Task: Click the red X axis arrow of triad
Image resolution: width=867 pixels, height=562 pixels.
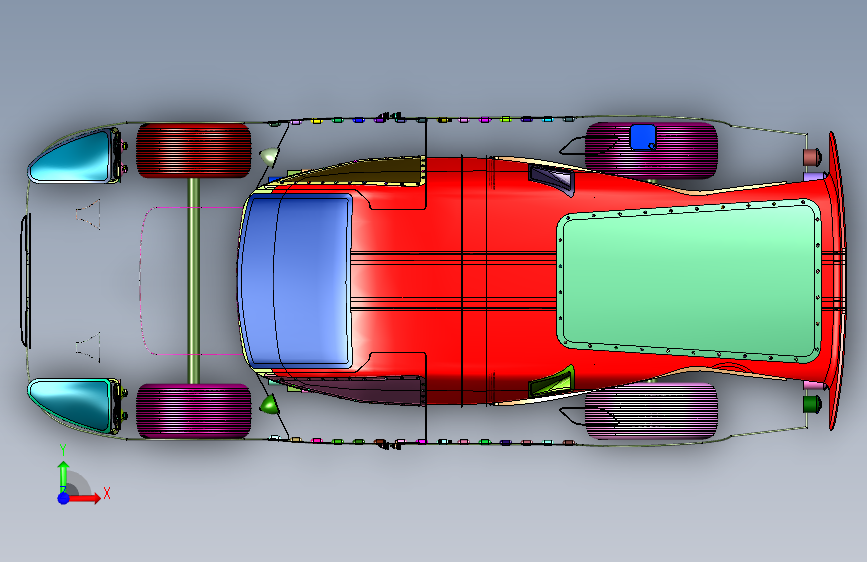Action: pos(85,498)
